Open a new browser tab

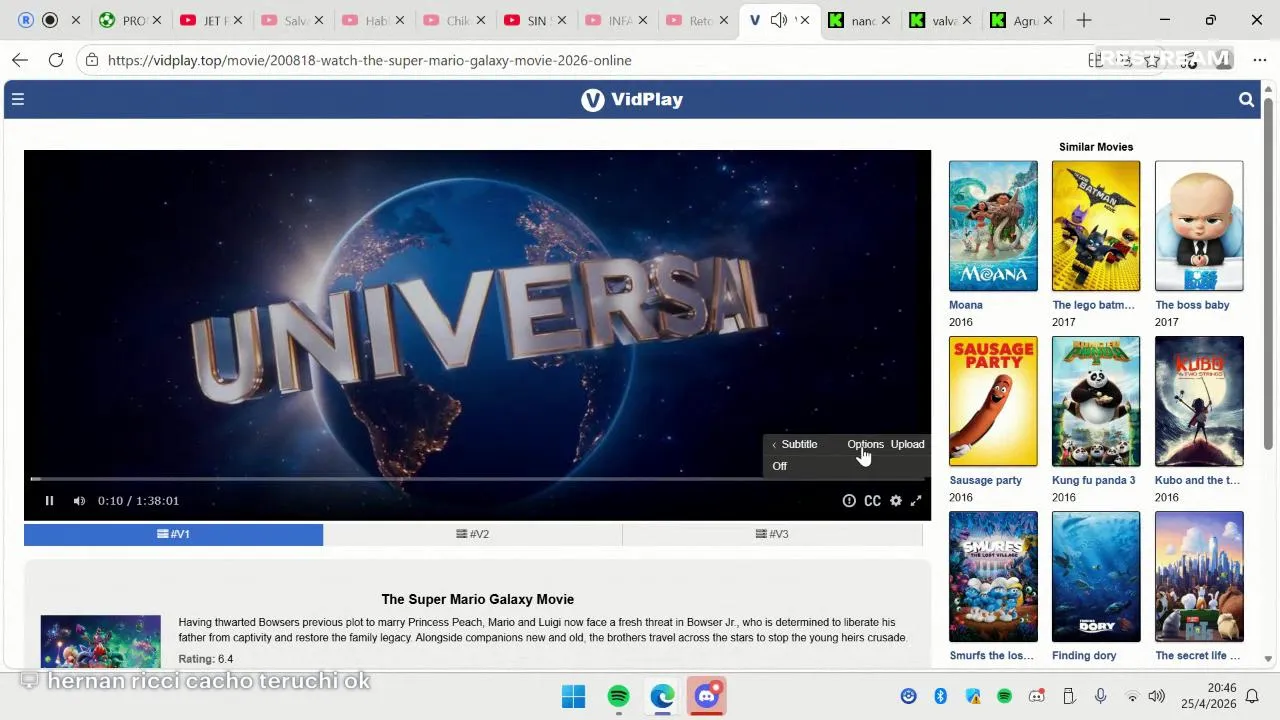1084,20
